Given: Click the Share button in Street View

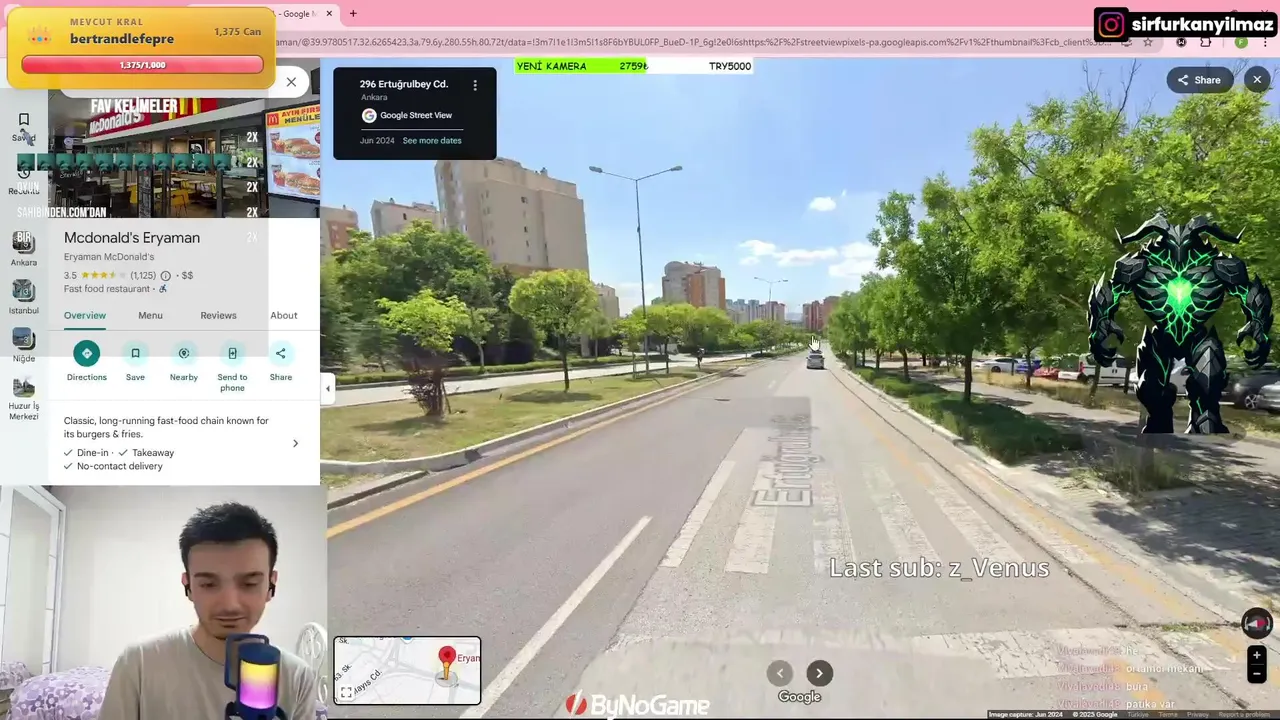Looking at the screenshot, I should [x=1199, y=80].
